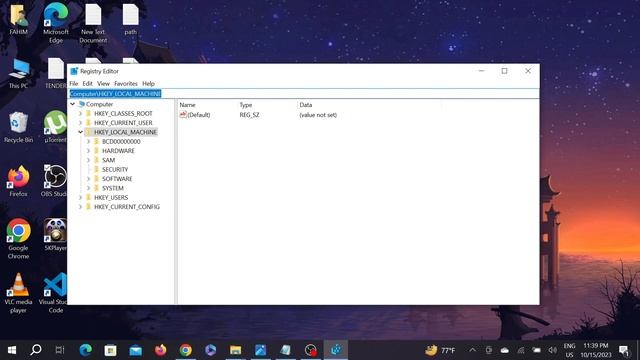Open the volume control in tray
640x360 pixels.
[x=553, y=350]
